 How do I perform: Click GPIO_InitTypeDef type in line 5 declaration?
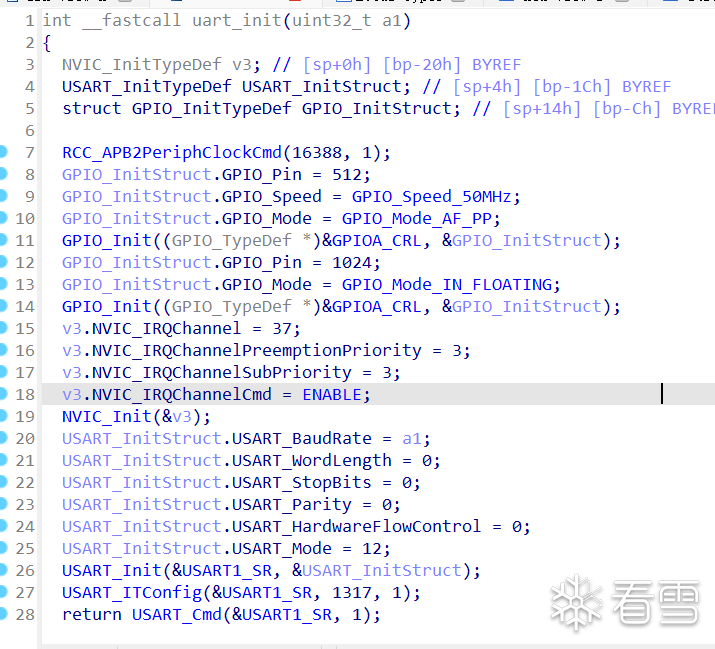tap(212, 109)
